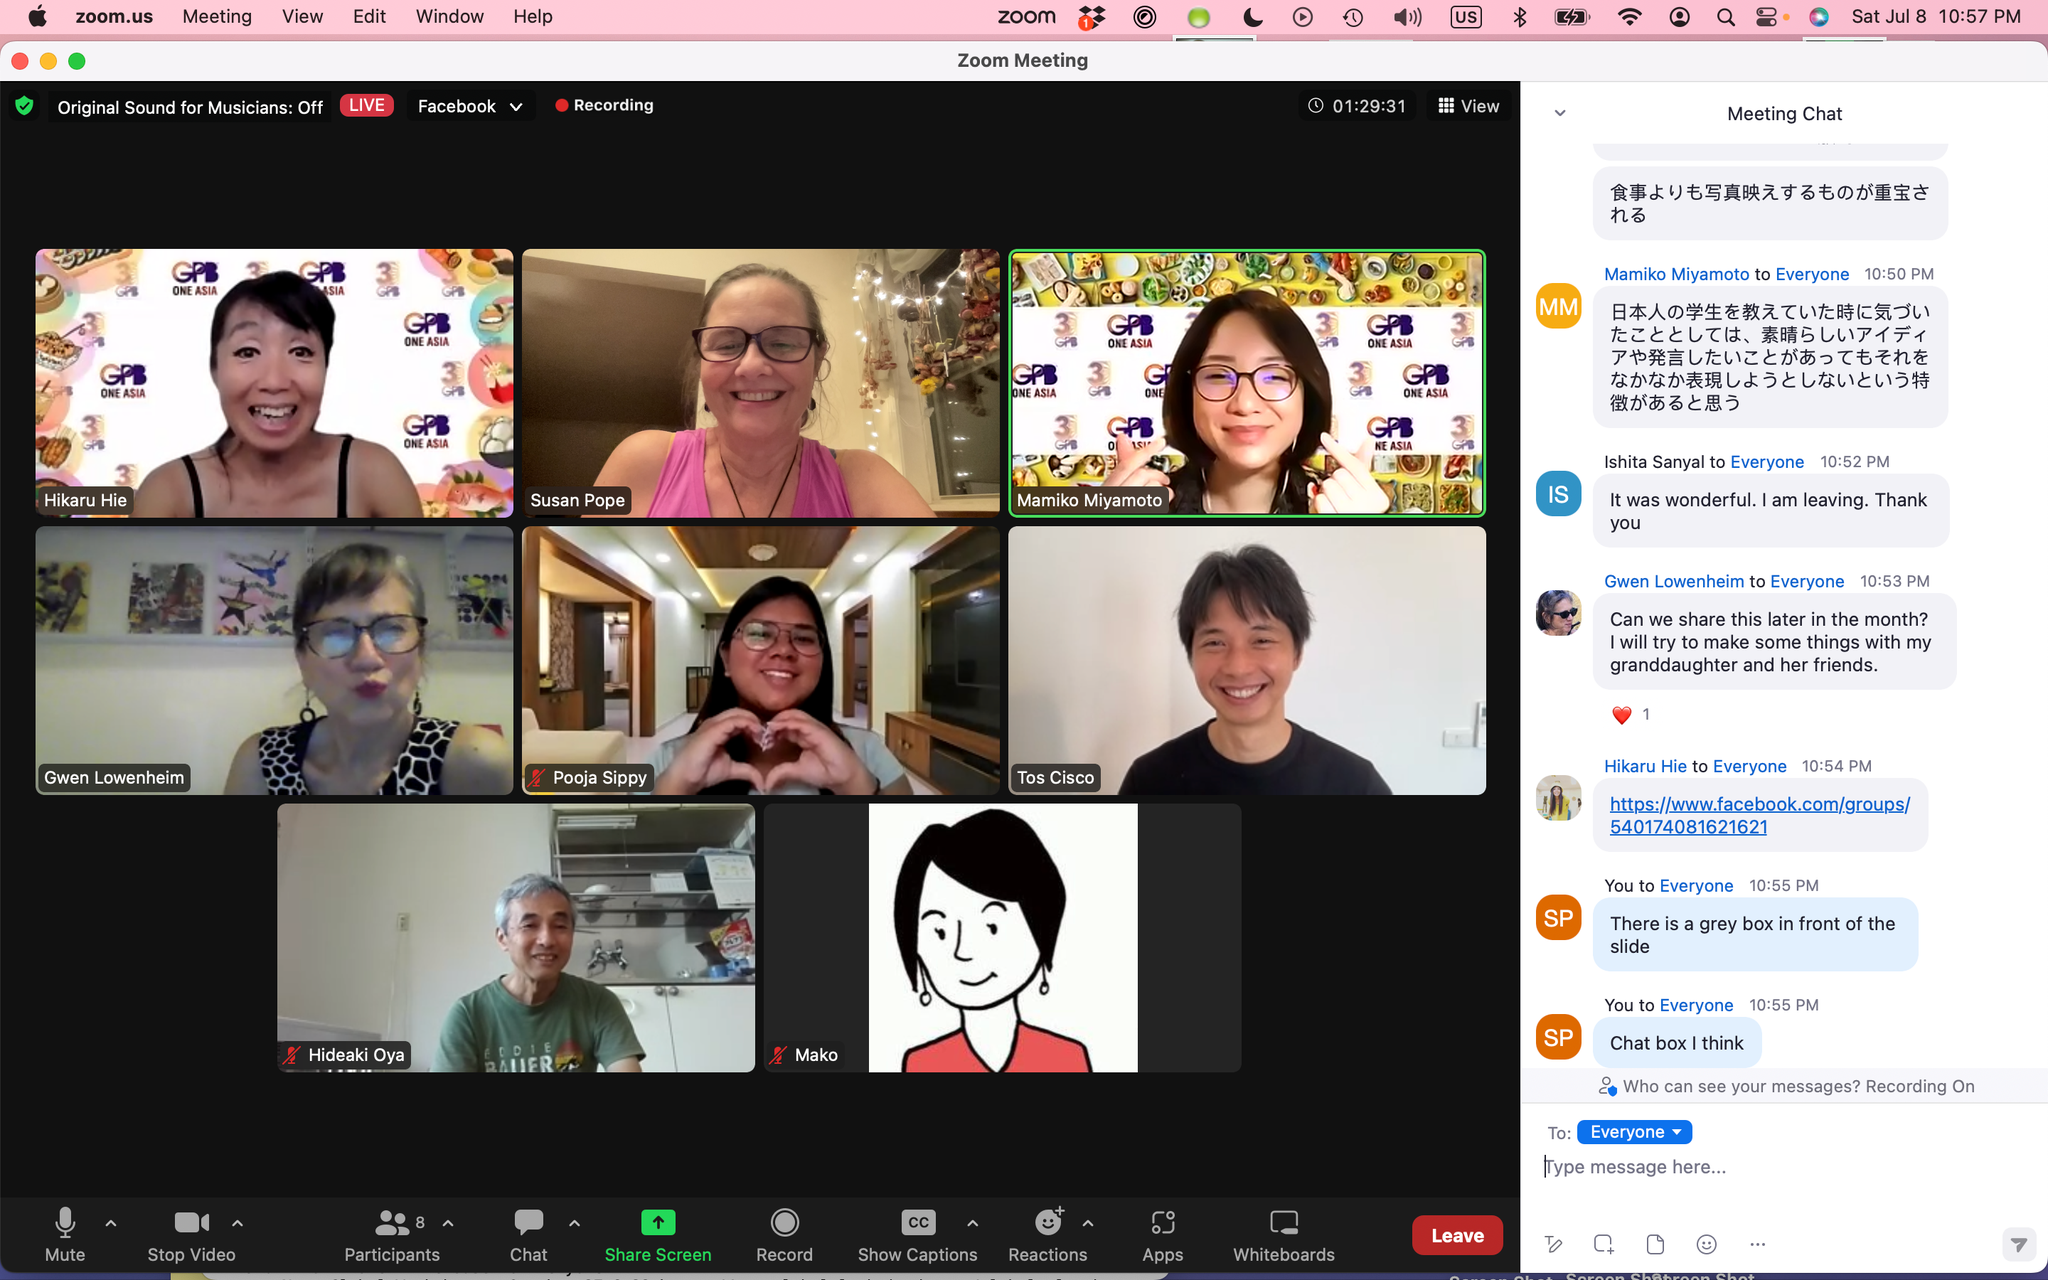The height and width of the screenshot is (1280, 2048).
Task: Open the Participants panel
Action: coord(392,1235)
